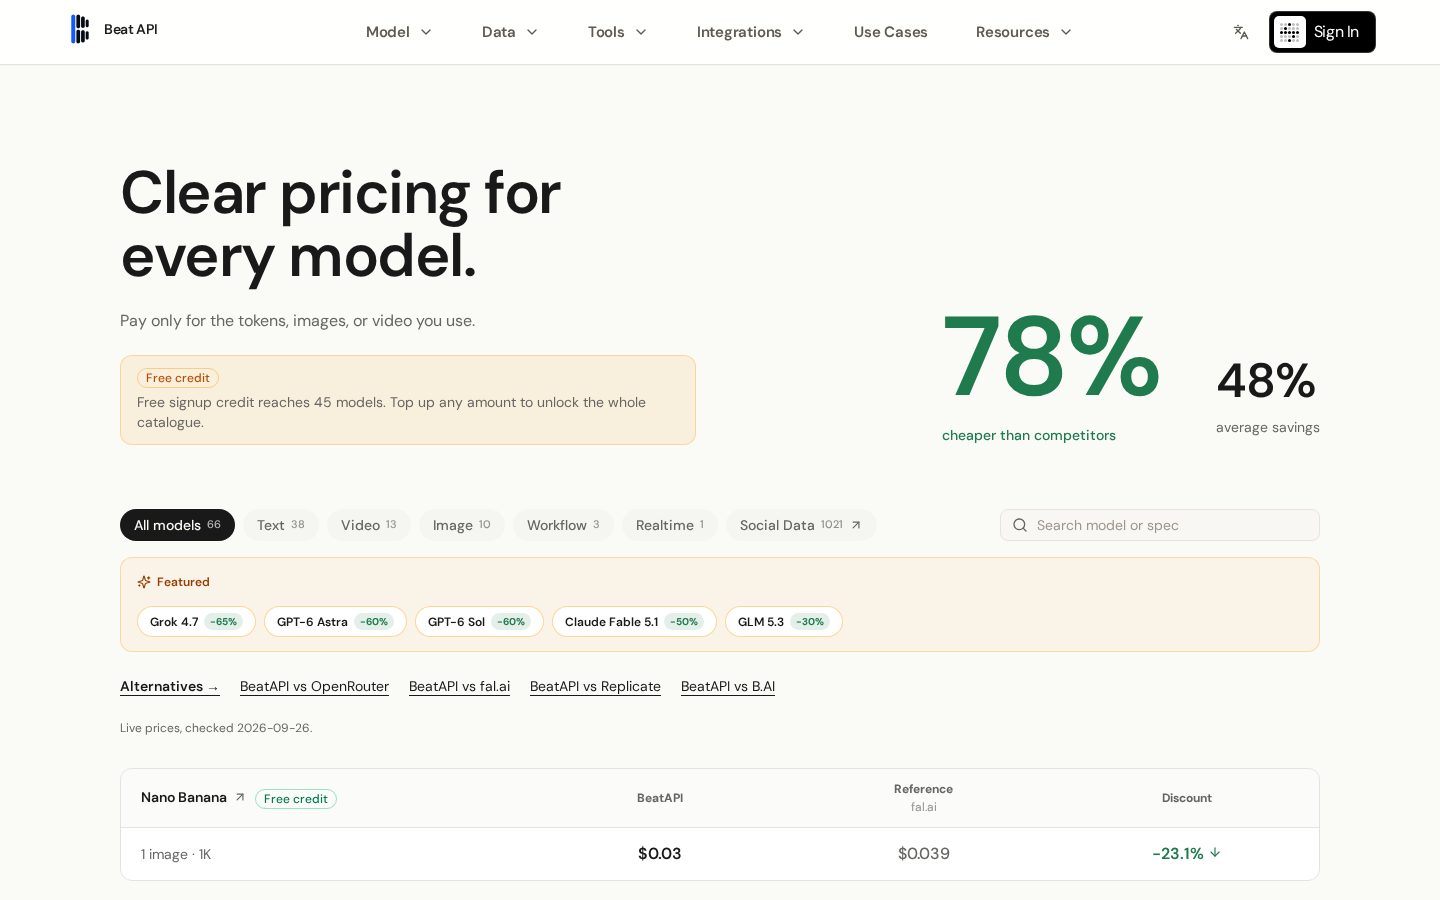Screen dimensions: 1440x900
Task: Open the Resources menu
Action: (1024, 32)
